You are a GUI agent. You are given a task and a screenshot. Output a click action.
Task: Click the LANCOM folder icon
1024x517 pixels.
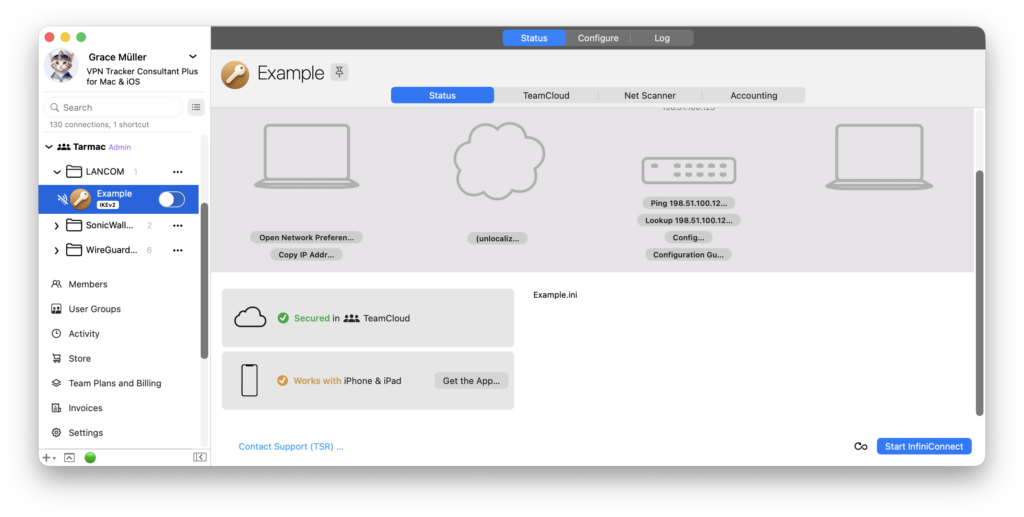pos(74,172)
